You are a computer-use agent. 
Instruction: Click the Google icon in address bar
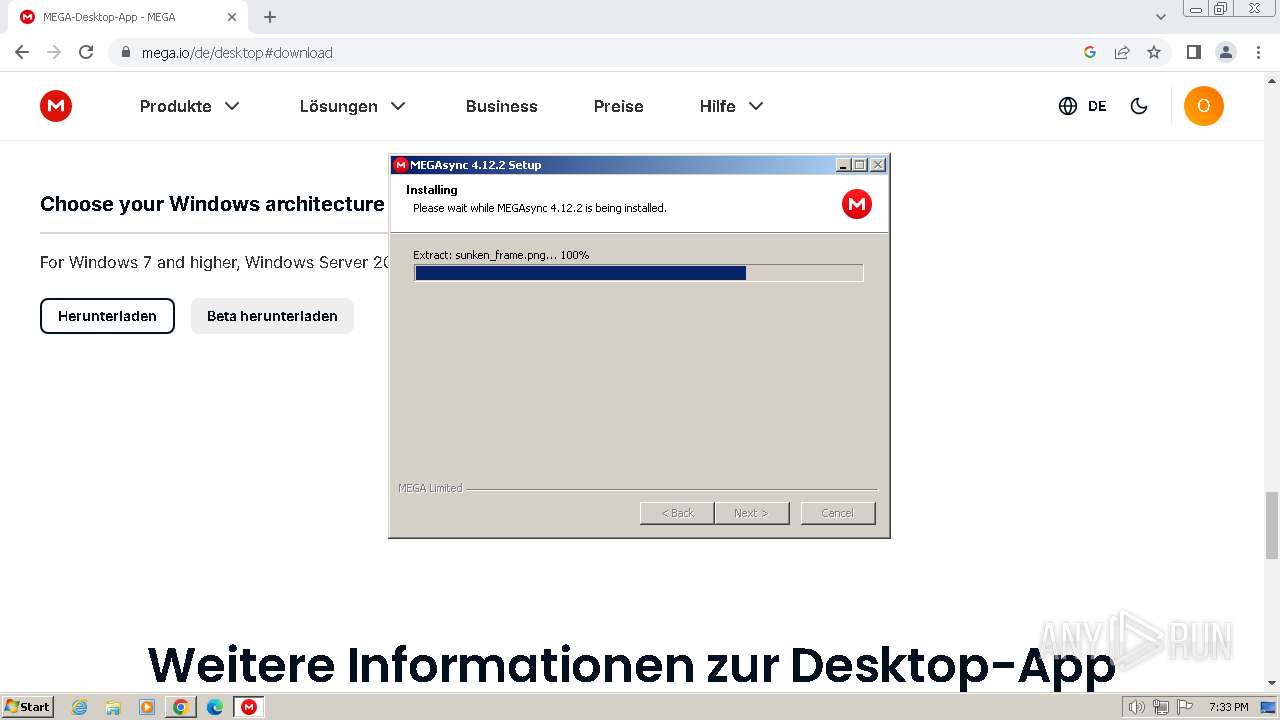point(1090,52)
